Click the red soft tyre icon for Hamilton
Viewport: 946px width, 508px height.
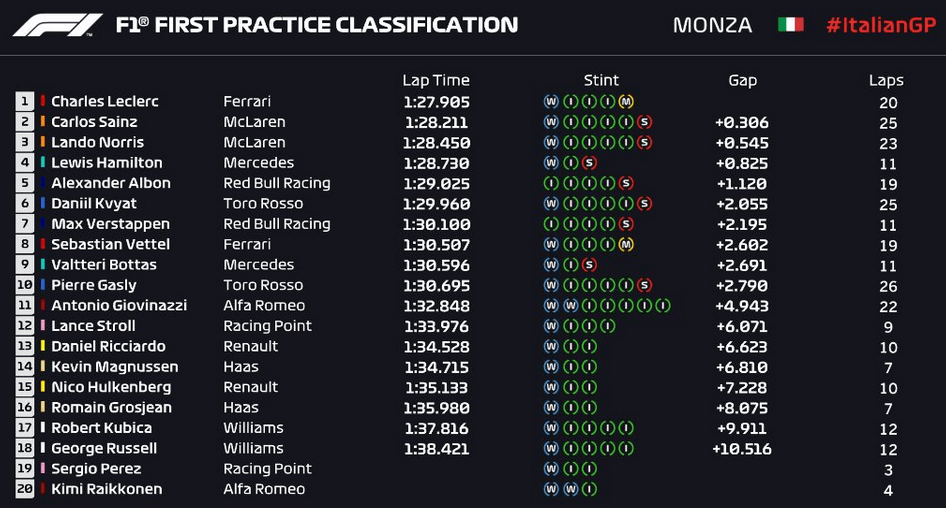click(x=589, y=163)
